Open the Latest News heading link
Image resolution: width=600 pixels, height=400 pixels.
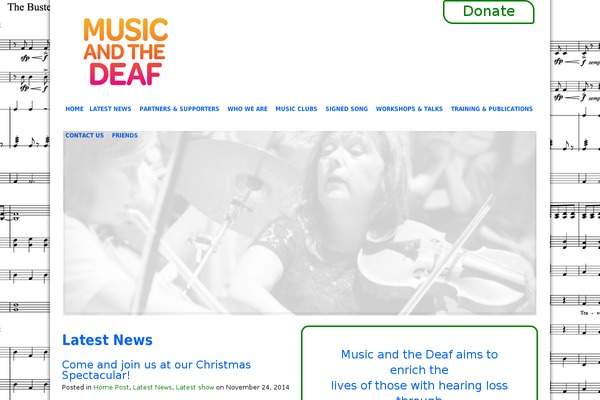(x=107, y=340)
